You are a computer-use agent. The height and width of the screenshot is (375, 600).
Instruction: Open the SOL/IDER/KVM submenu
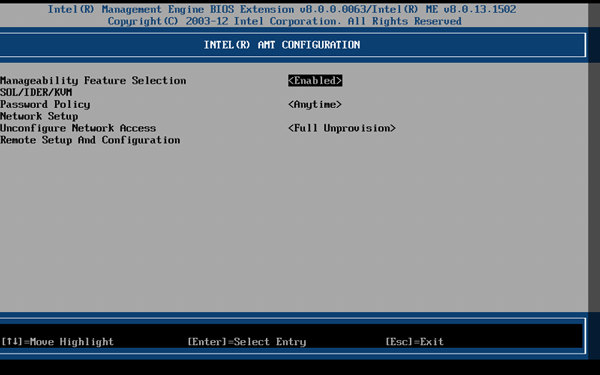[36, 93]
